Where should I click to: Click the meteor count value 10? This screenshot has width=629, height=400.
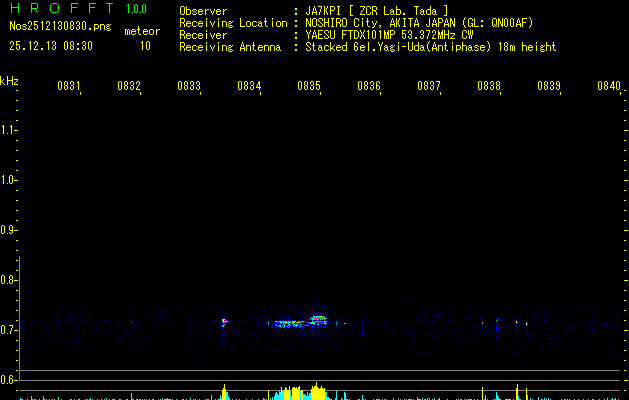click(x=145, y=46)
